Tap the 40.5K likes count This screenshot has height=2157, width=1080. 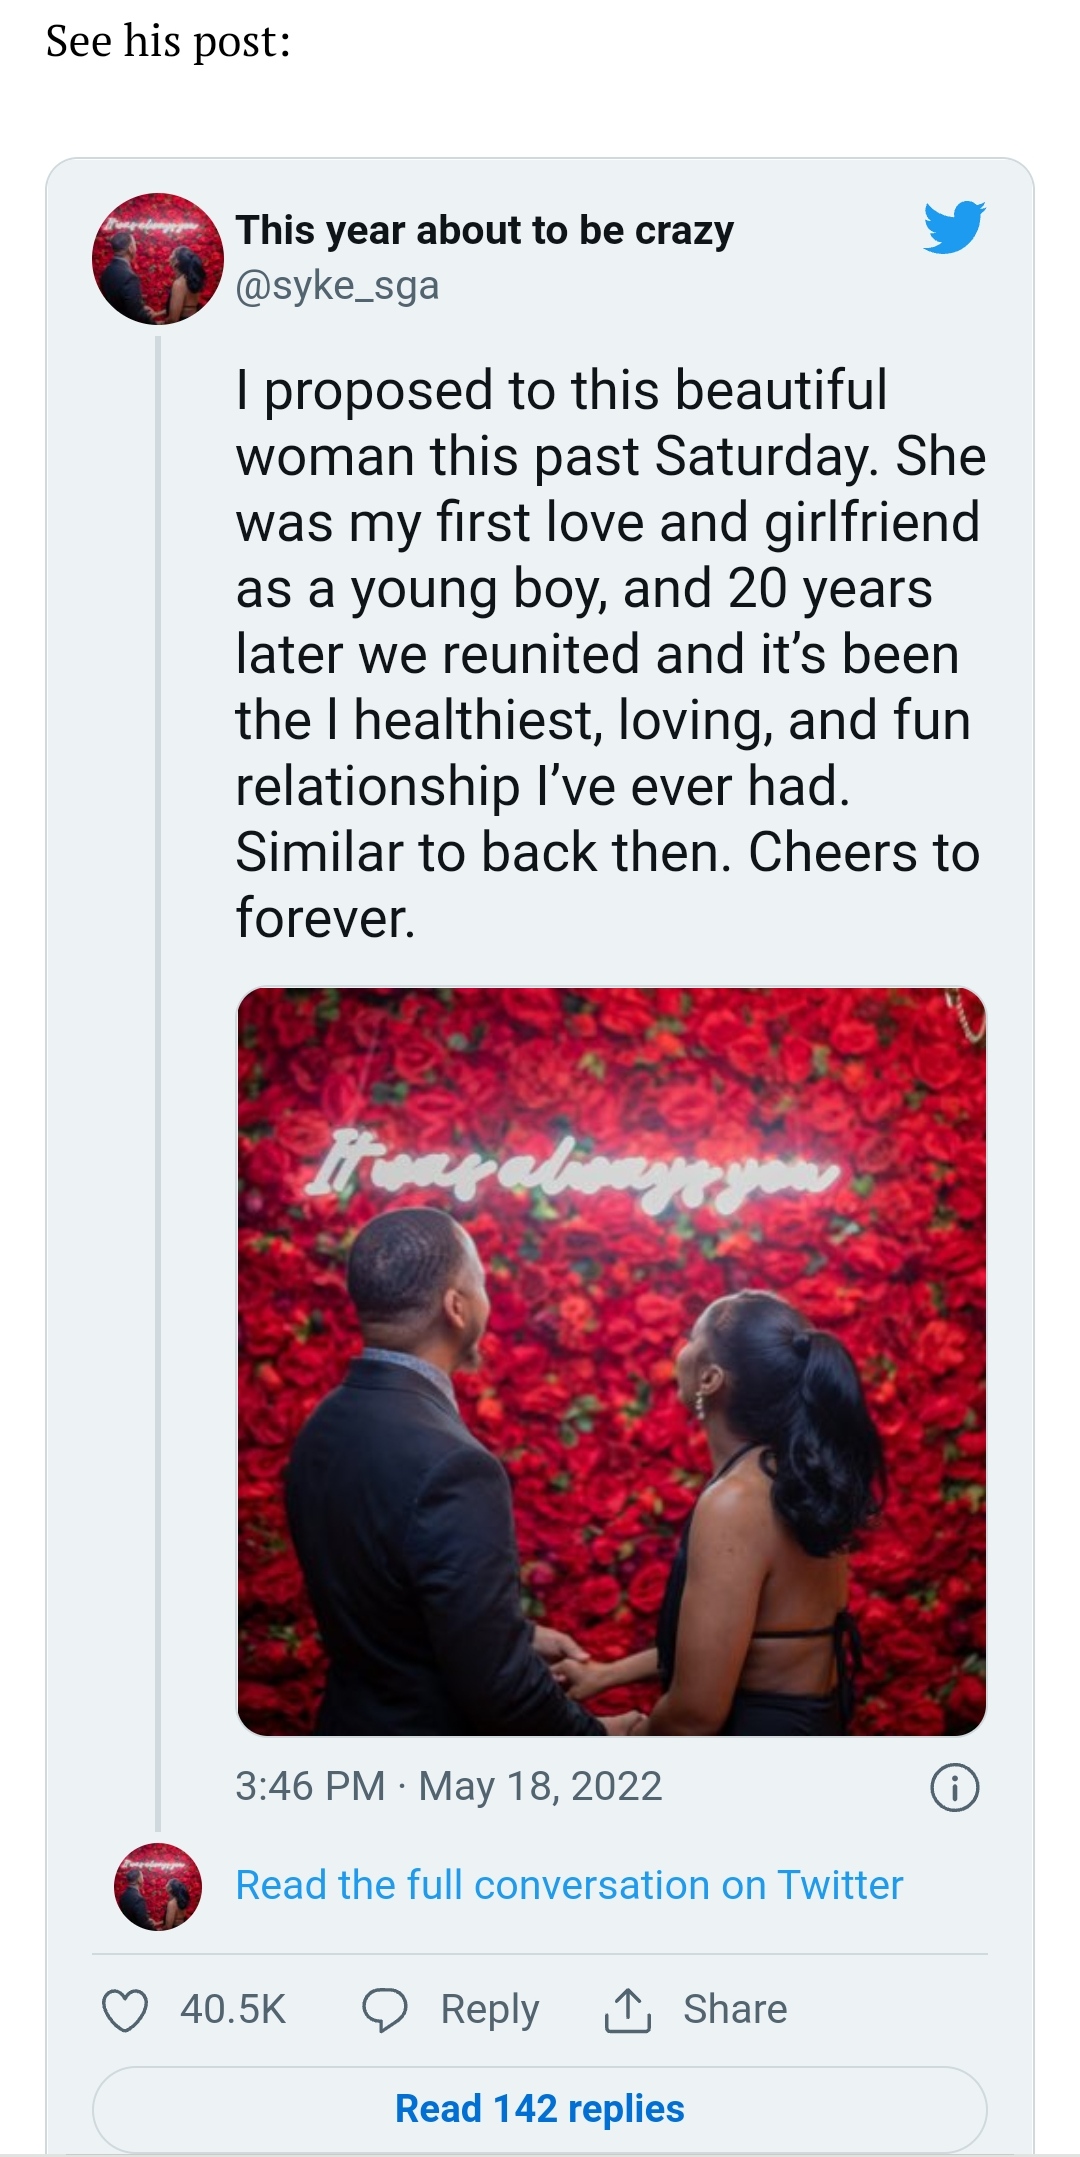click(x=233, y=2010)
